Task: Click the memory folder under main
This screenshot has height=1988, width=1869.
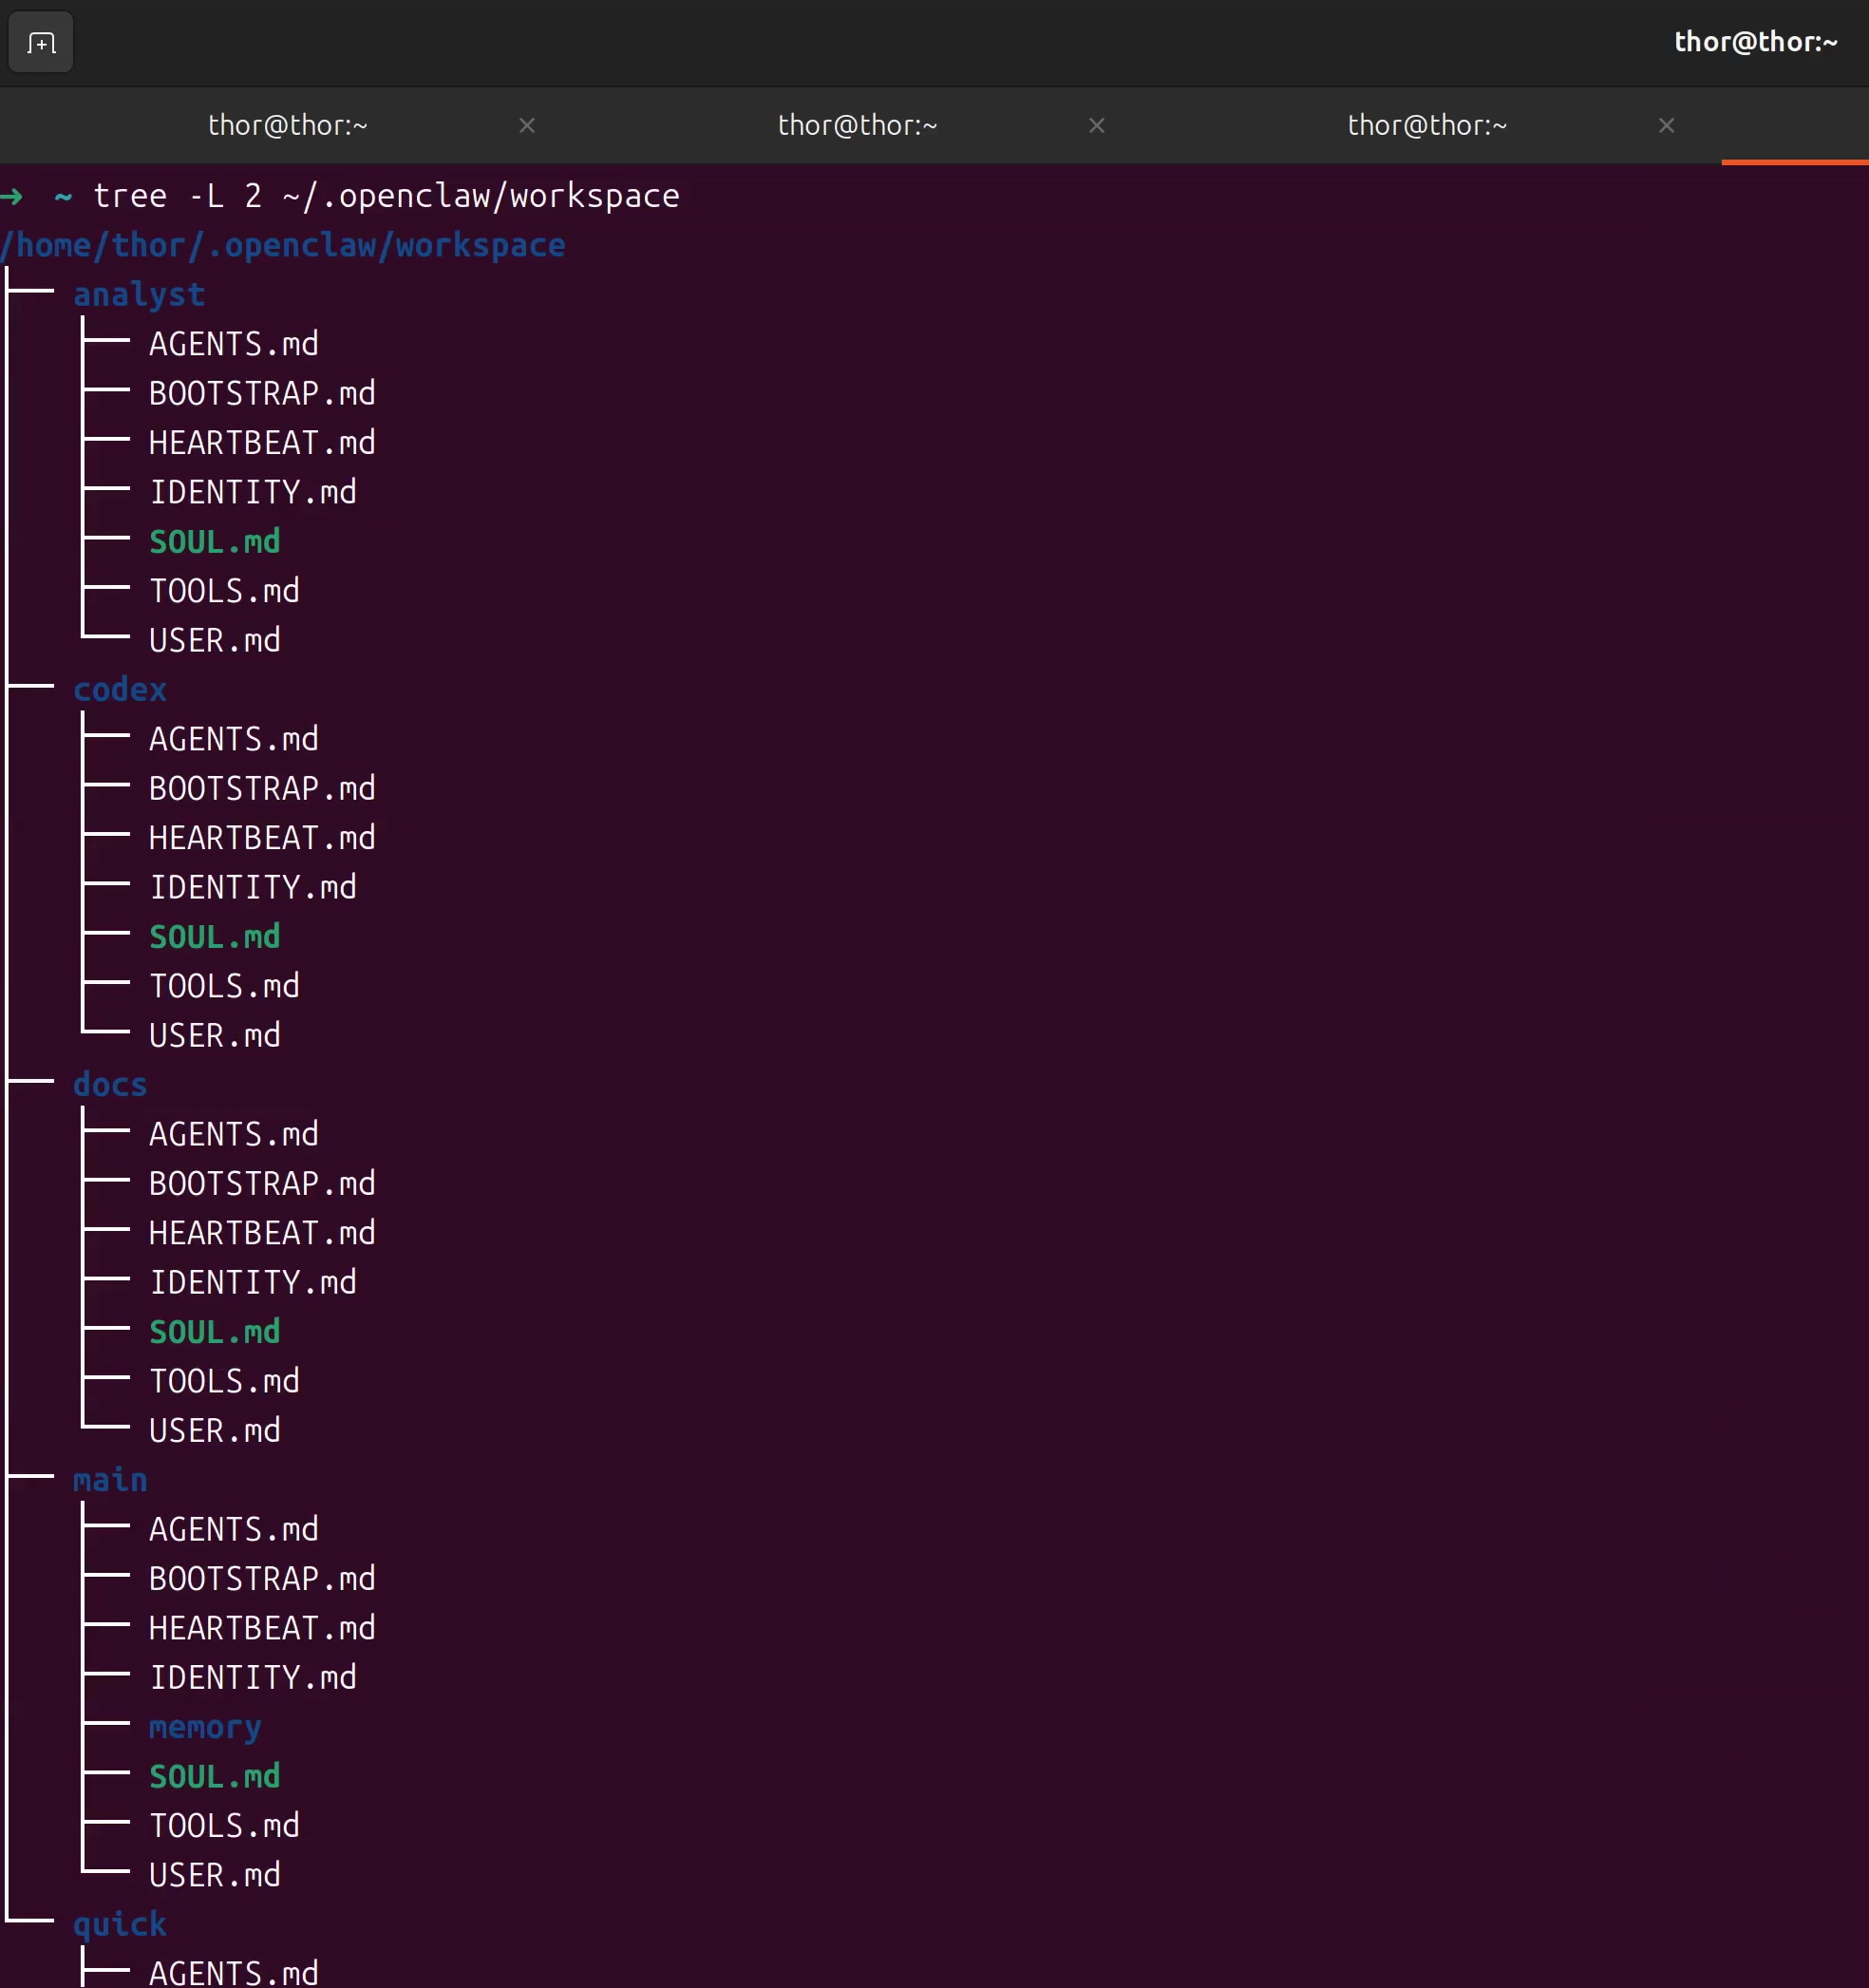Action: point(205,1726)
